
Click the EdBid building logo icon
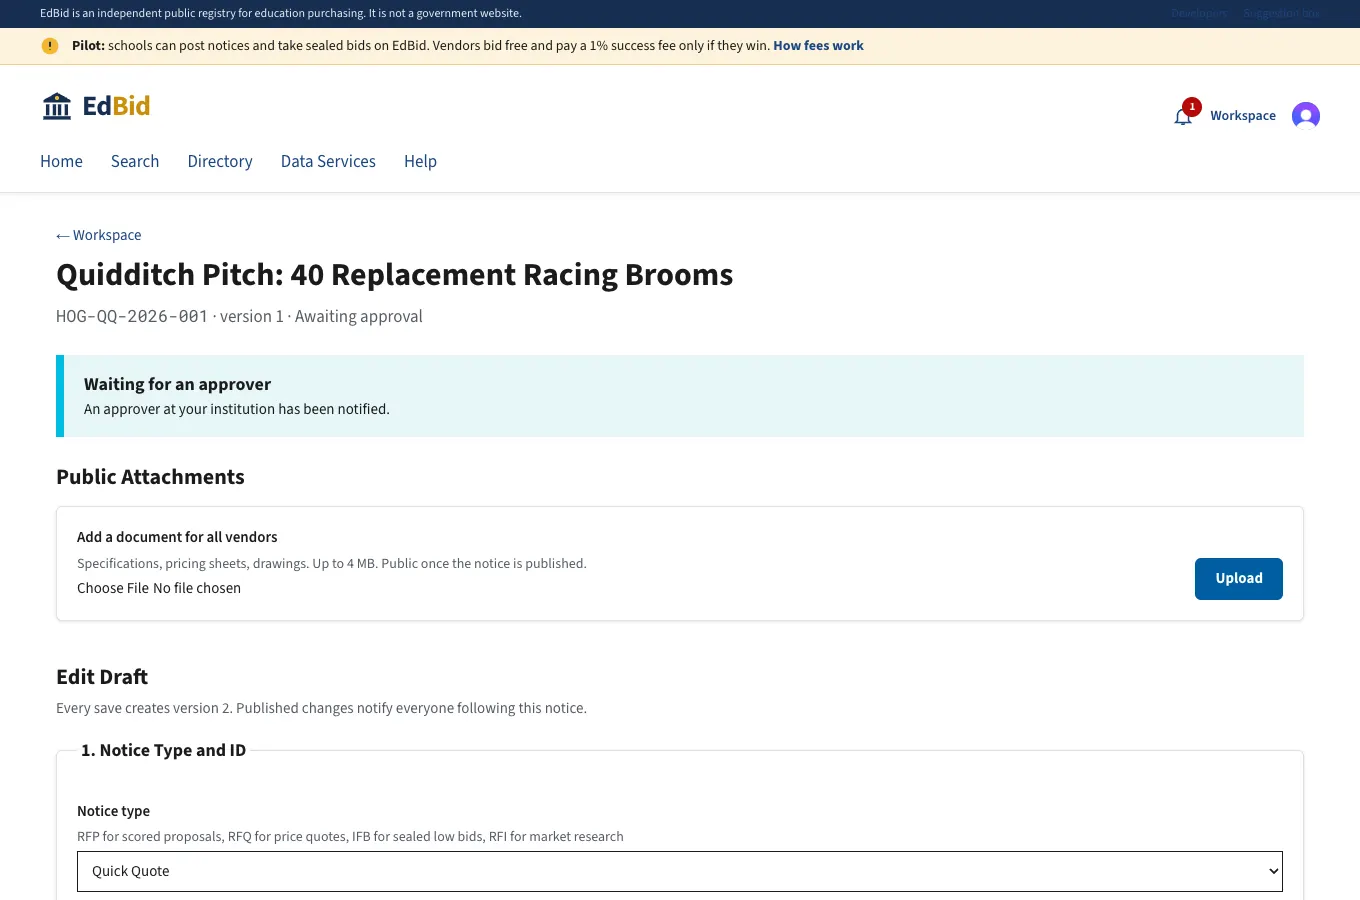pos(57,106)
